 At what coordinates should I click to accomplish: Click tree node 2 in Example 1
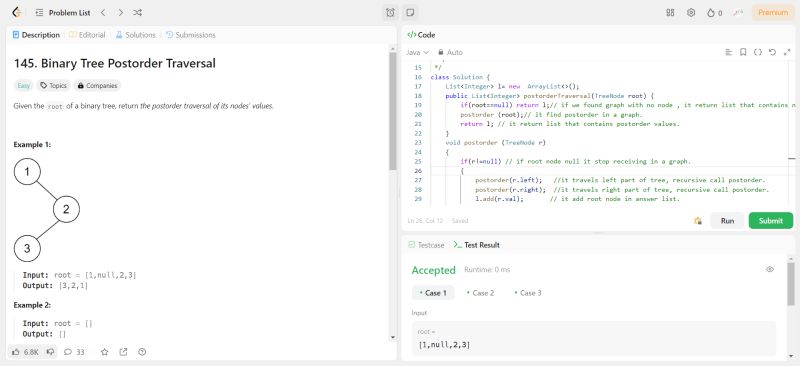pos(66,209)
